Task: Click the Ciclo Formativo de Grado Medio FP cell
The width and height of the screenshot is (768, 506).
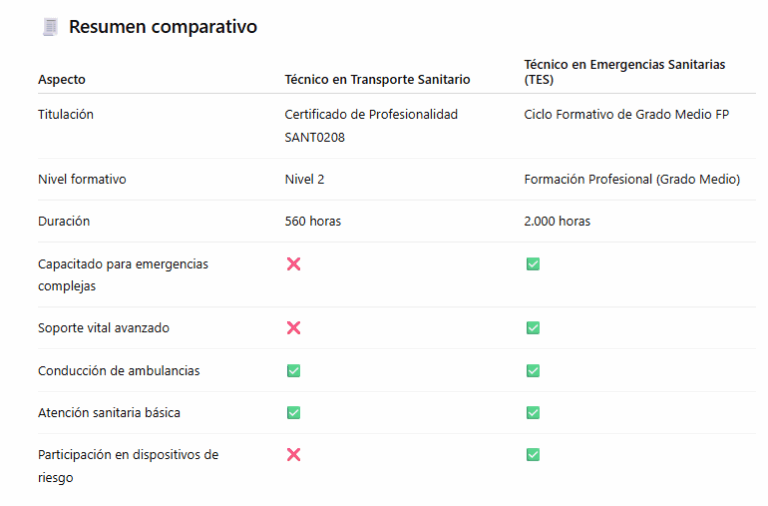Action: coord(626,115)
